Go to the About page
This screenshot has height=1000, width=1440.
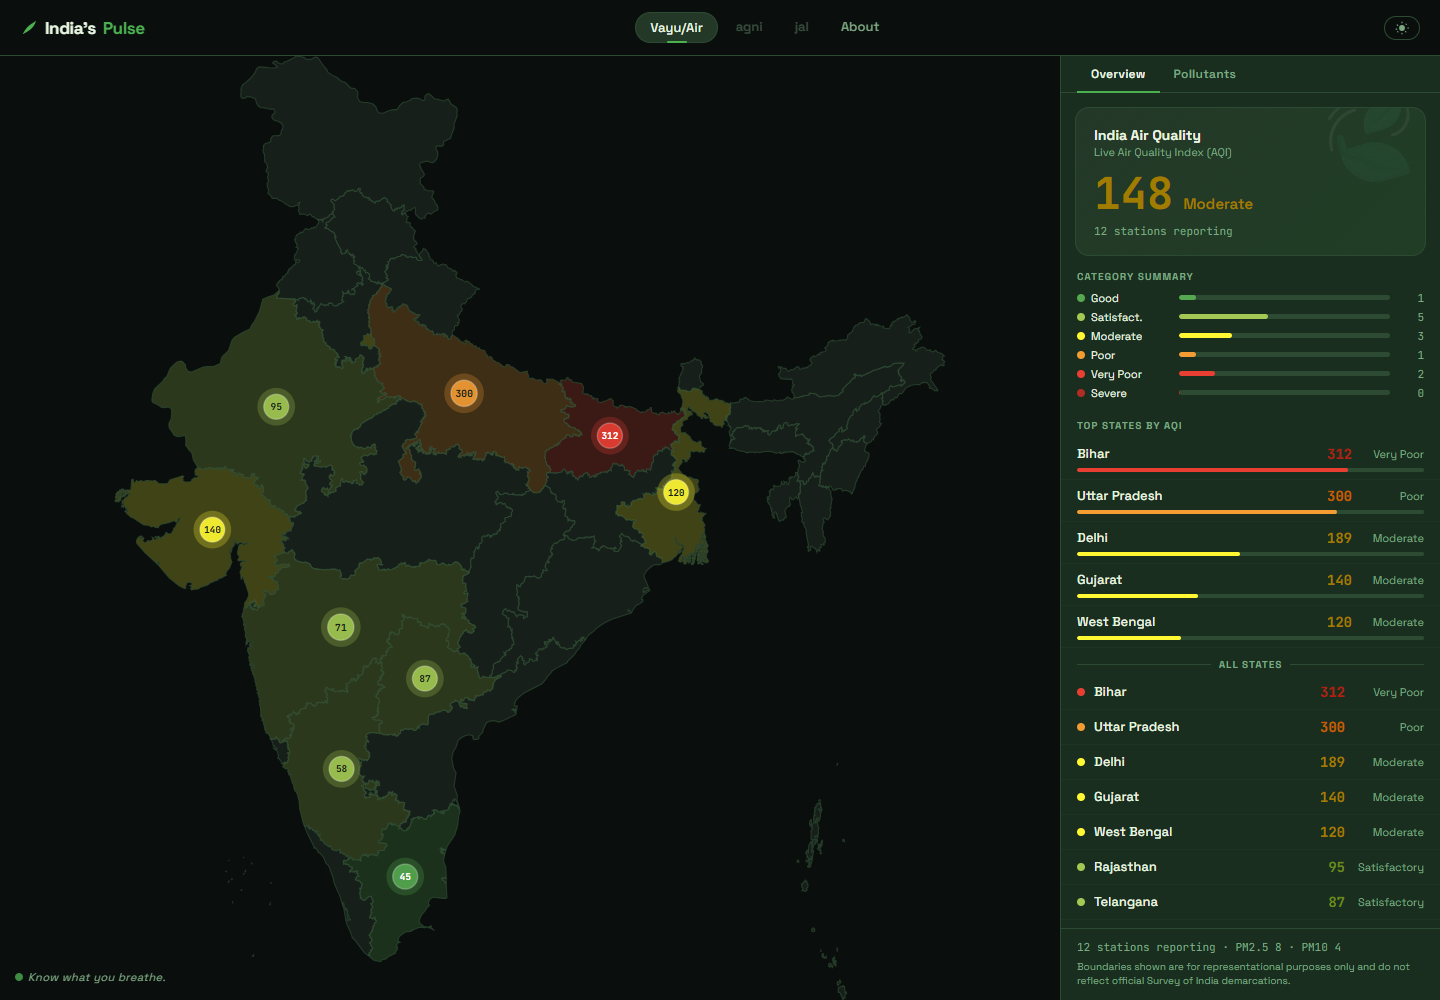pos(860,27)
